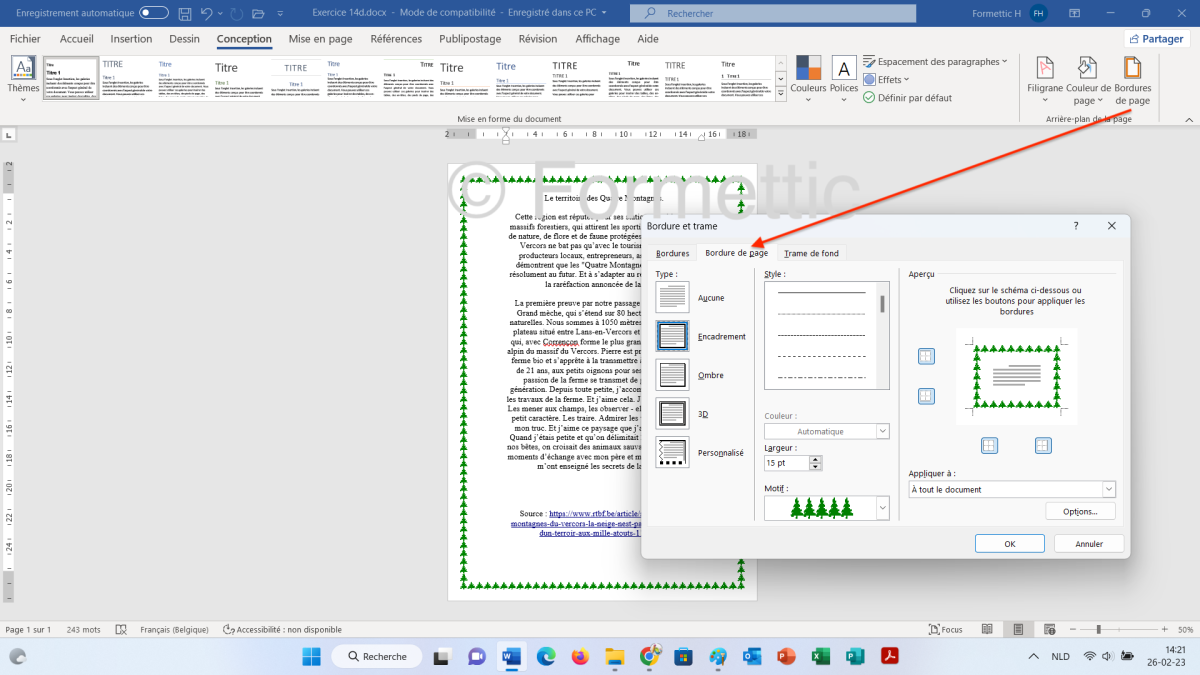Confirm the dialog with OK
Screen dimensions: 1200x675
pos(1010,544)
